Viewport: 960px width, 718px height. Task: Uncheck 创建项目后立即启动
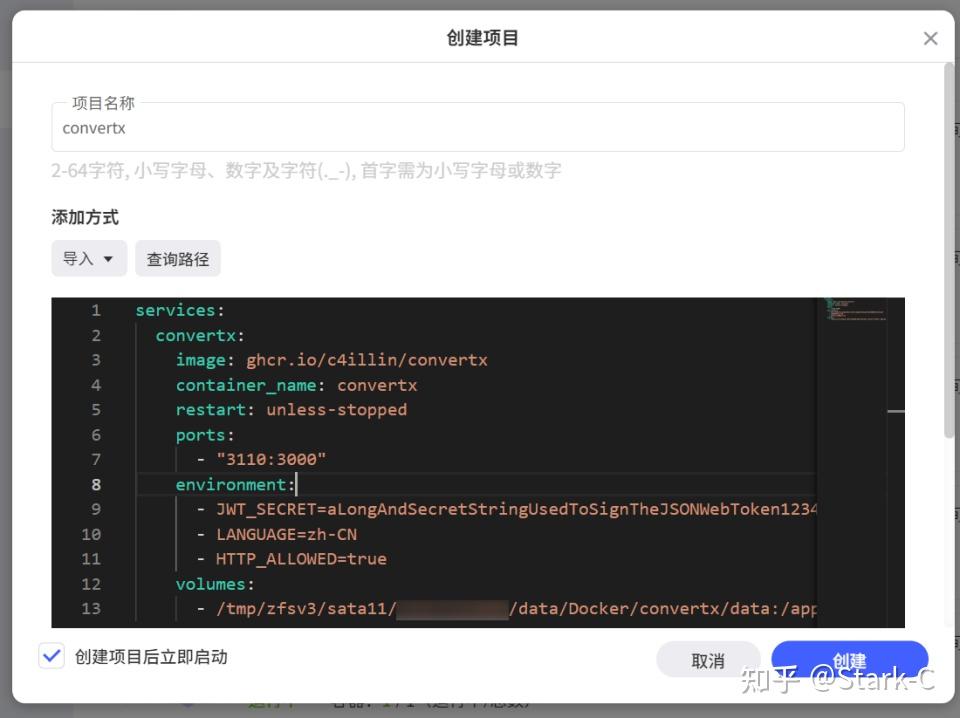51,656
